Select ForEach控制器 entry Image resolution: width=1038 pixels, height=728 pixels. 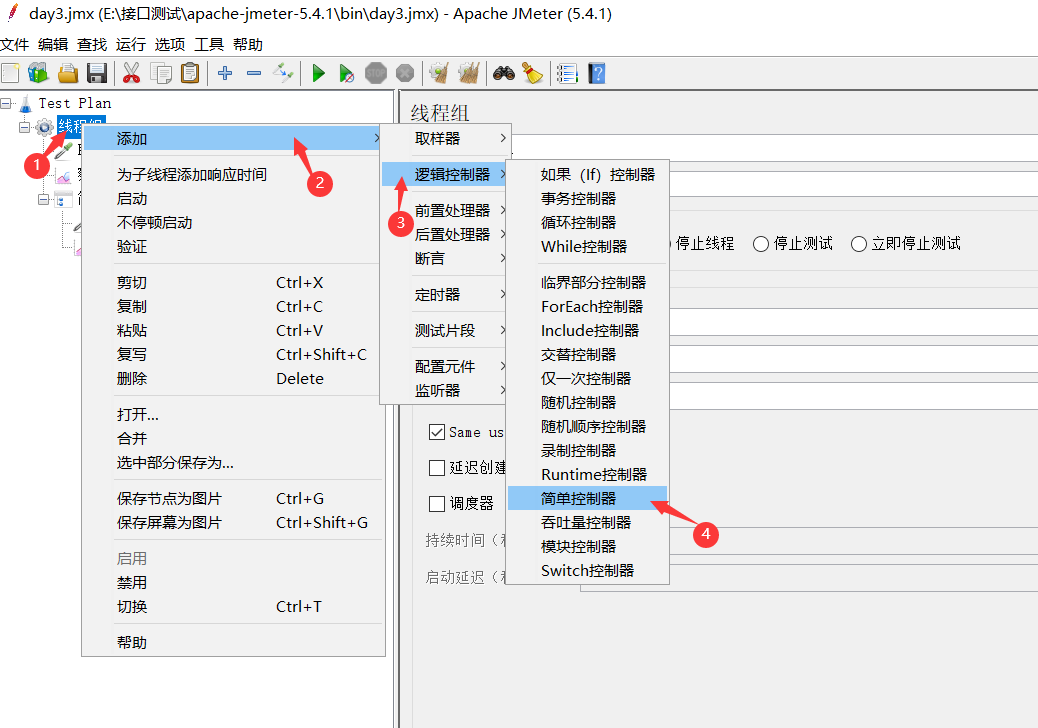[x=587, y=306]
